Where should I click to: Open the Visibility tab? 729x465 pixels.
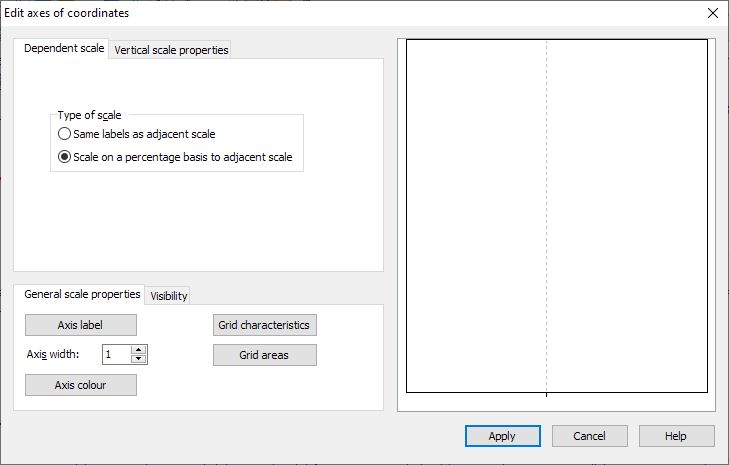169,295
